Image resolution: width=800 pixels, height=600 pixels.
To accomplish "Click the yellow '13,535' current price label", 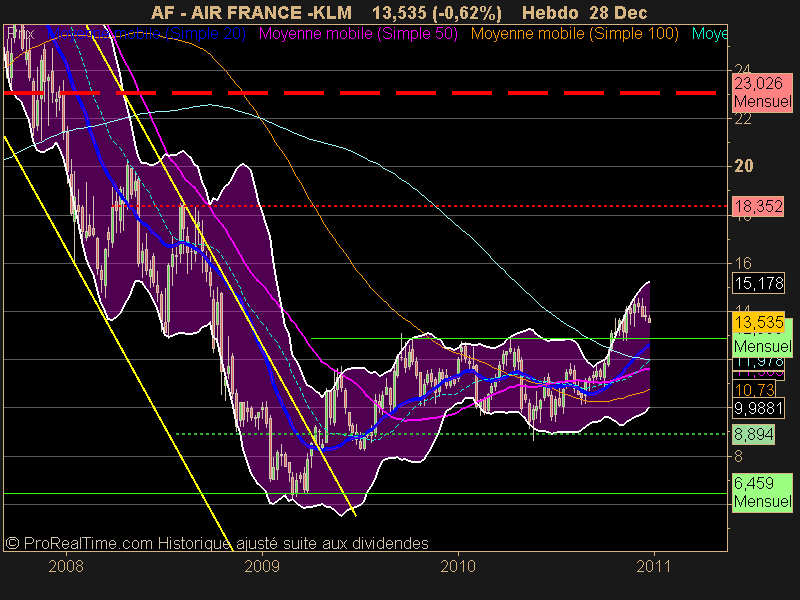I will tap(758, 322).
